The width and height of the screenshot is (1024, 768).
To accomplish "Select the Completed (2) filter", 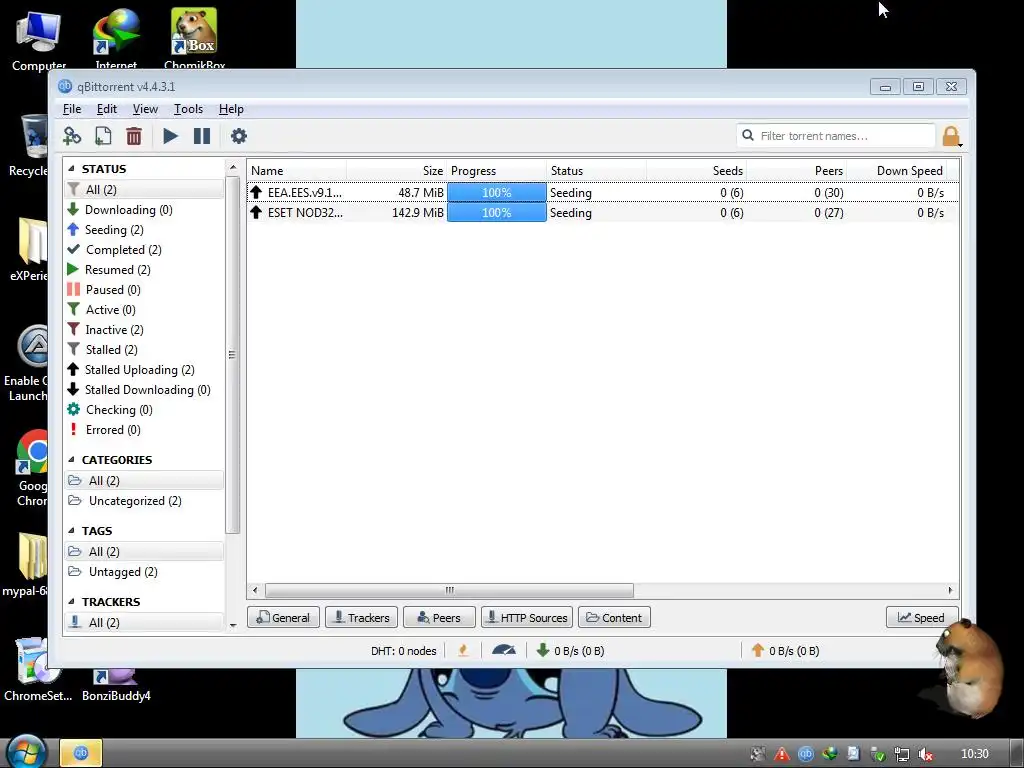I will [x=144, y=249].
